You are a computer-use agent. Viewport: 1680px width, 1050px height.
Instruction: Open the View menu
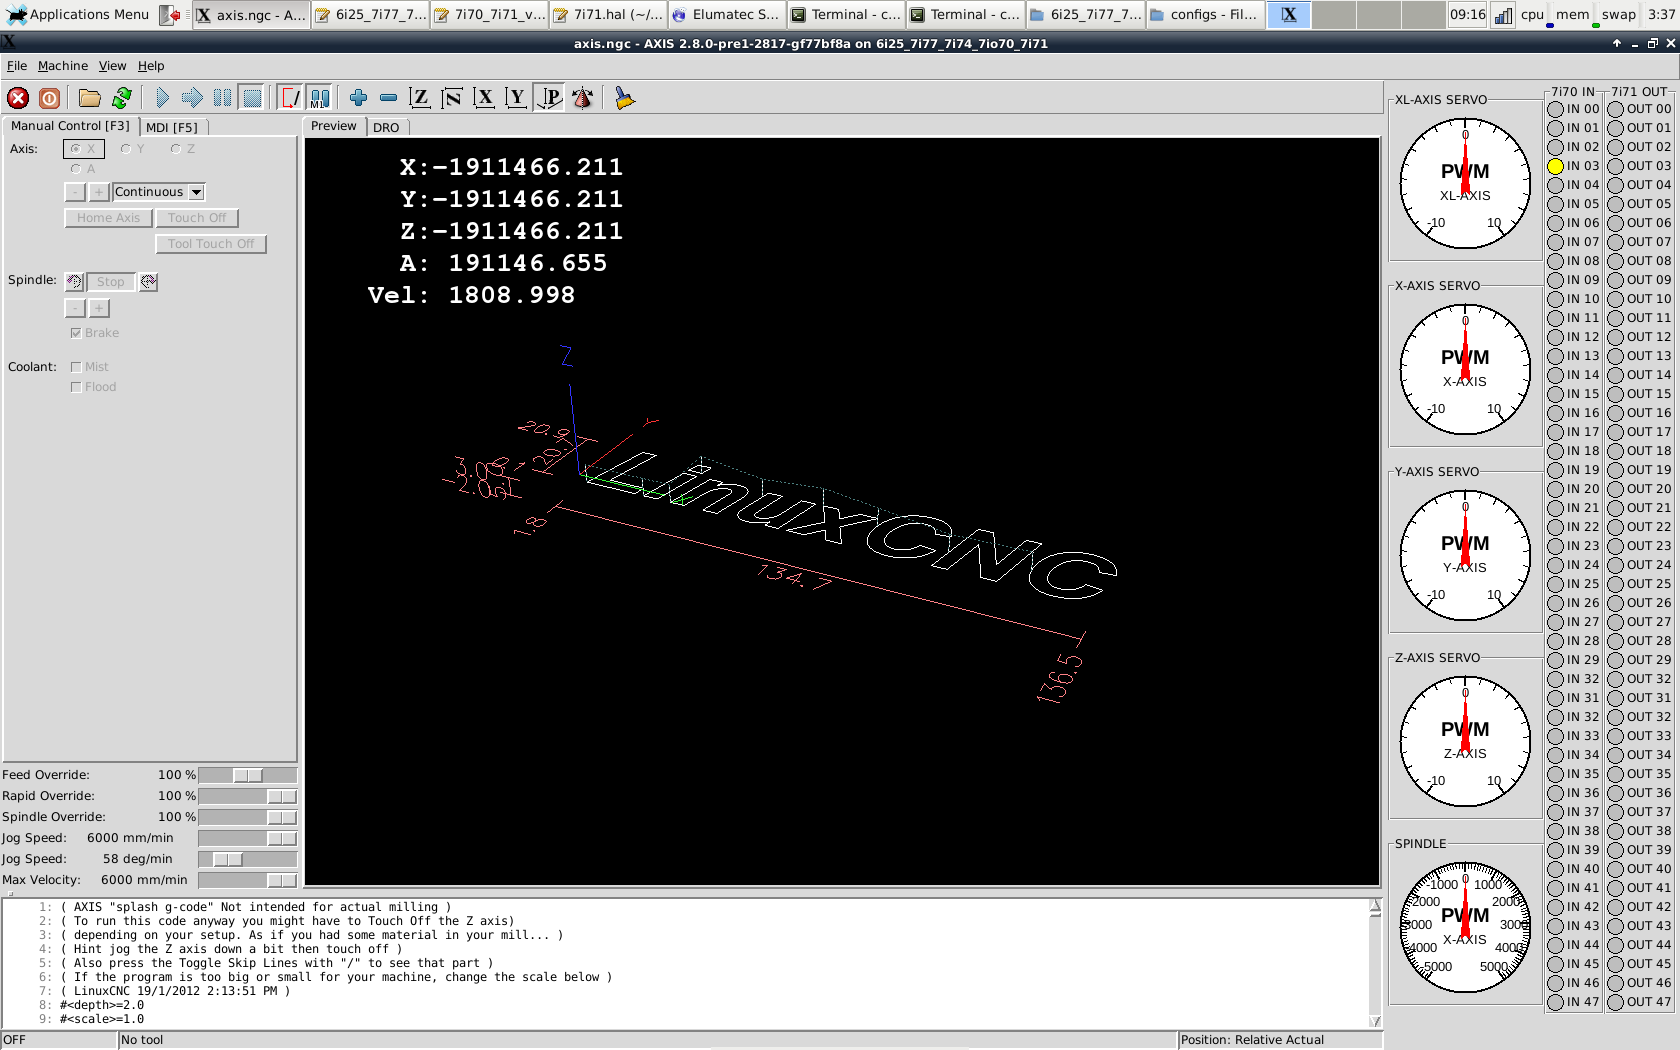[x=112, y=66]
